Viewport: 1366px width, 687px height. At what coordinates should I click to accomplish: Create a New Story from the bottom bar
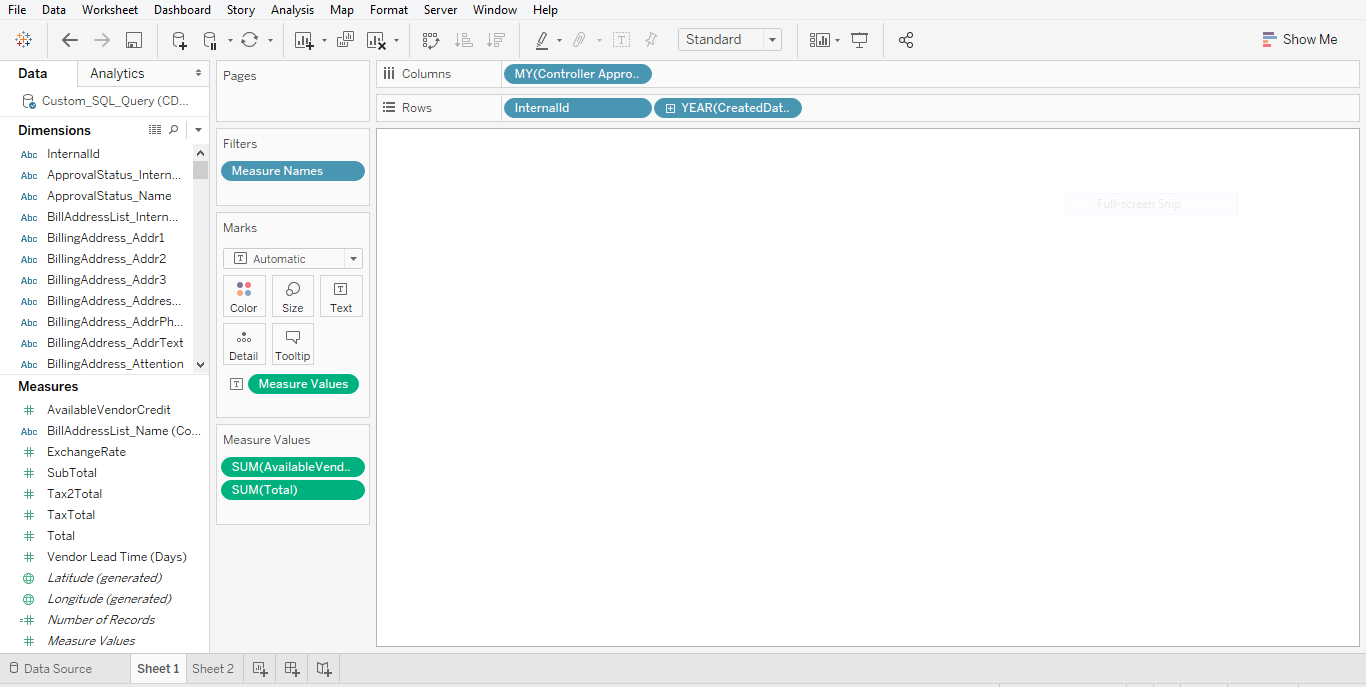pos(323,668)
